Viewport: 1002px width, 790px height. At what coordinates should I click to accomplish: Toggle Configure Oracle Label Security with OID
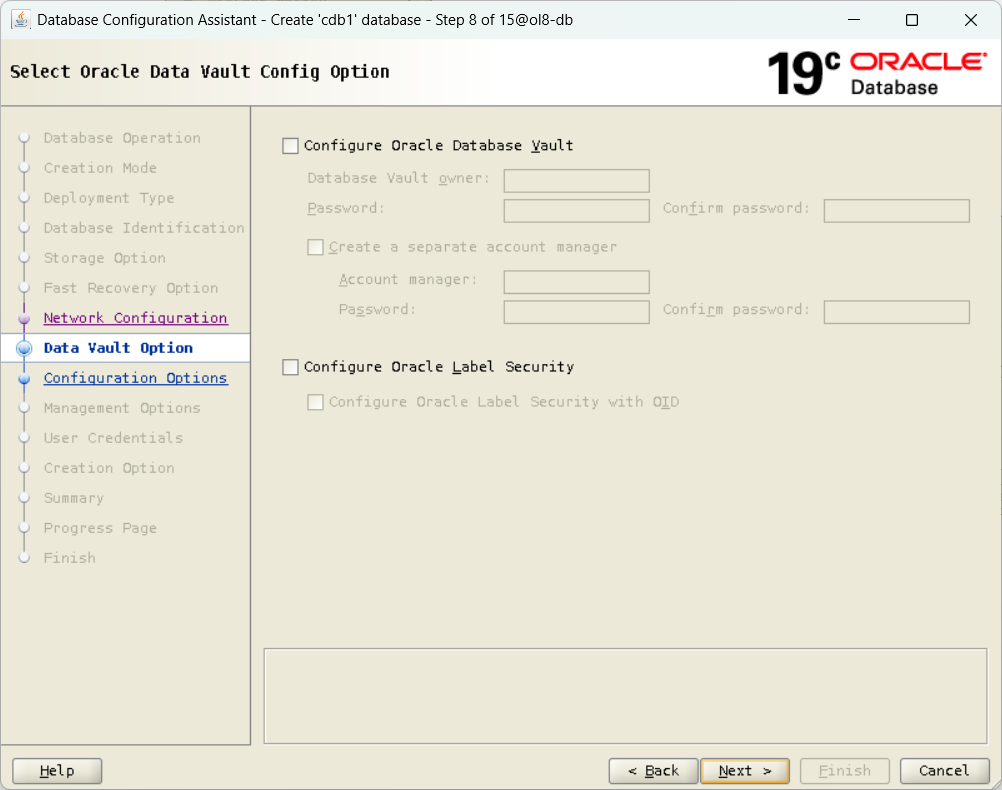pos(315,402)
